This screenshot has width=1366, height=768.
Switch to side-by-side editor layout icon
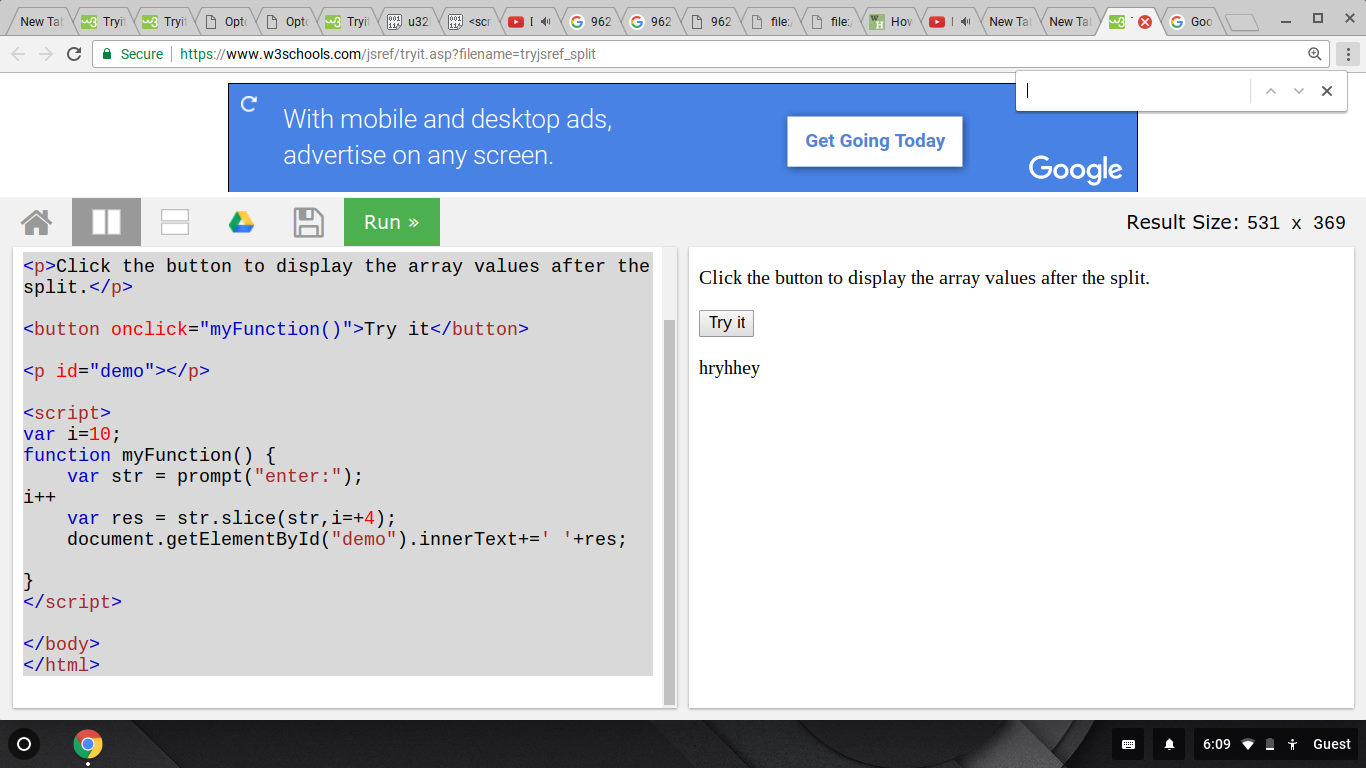[x=106, y=222]
